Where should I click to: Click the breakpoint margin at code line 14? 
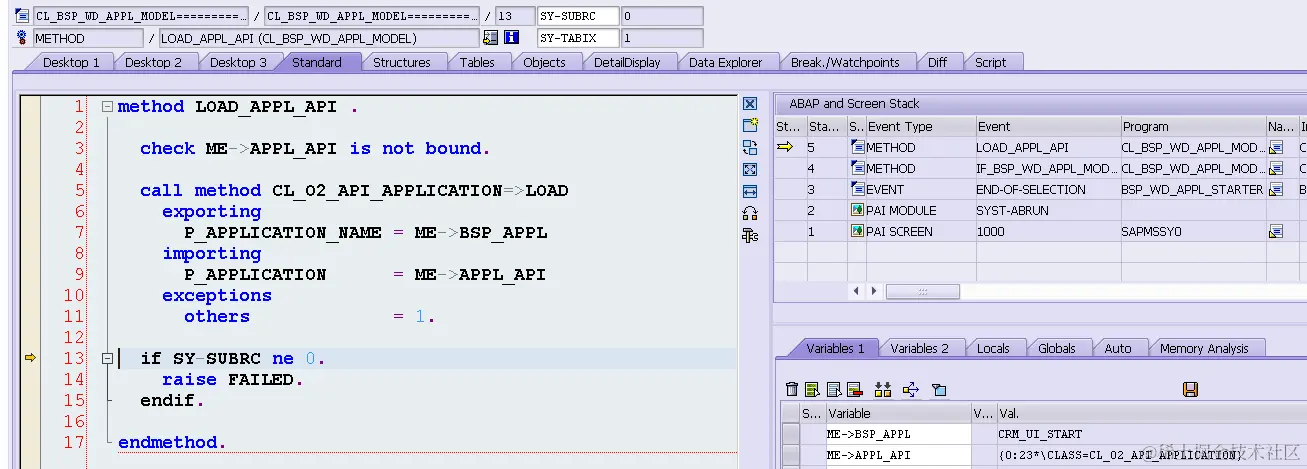(x=30, y=379)
